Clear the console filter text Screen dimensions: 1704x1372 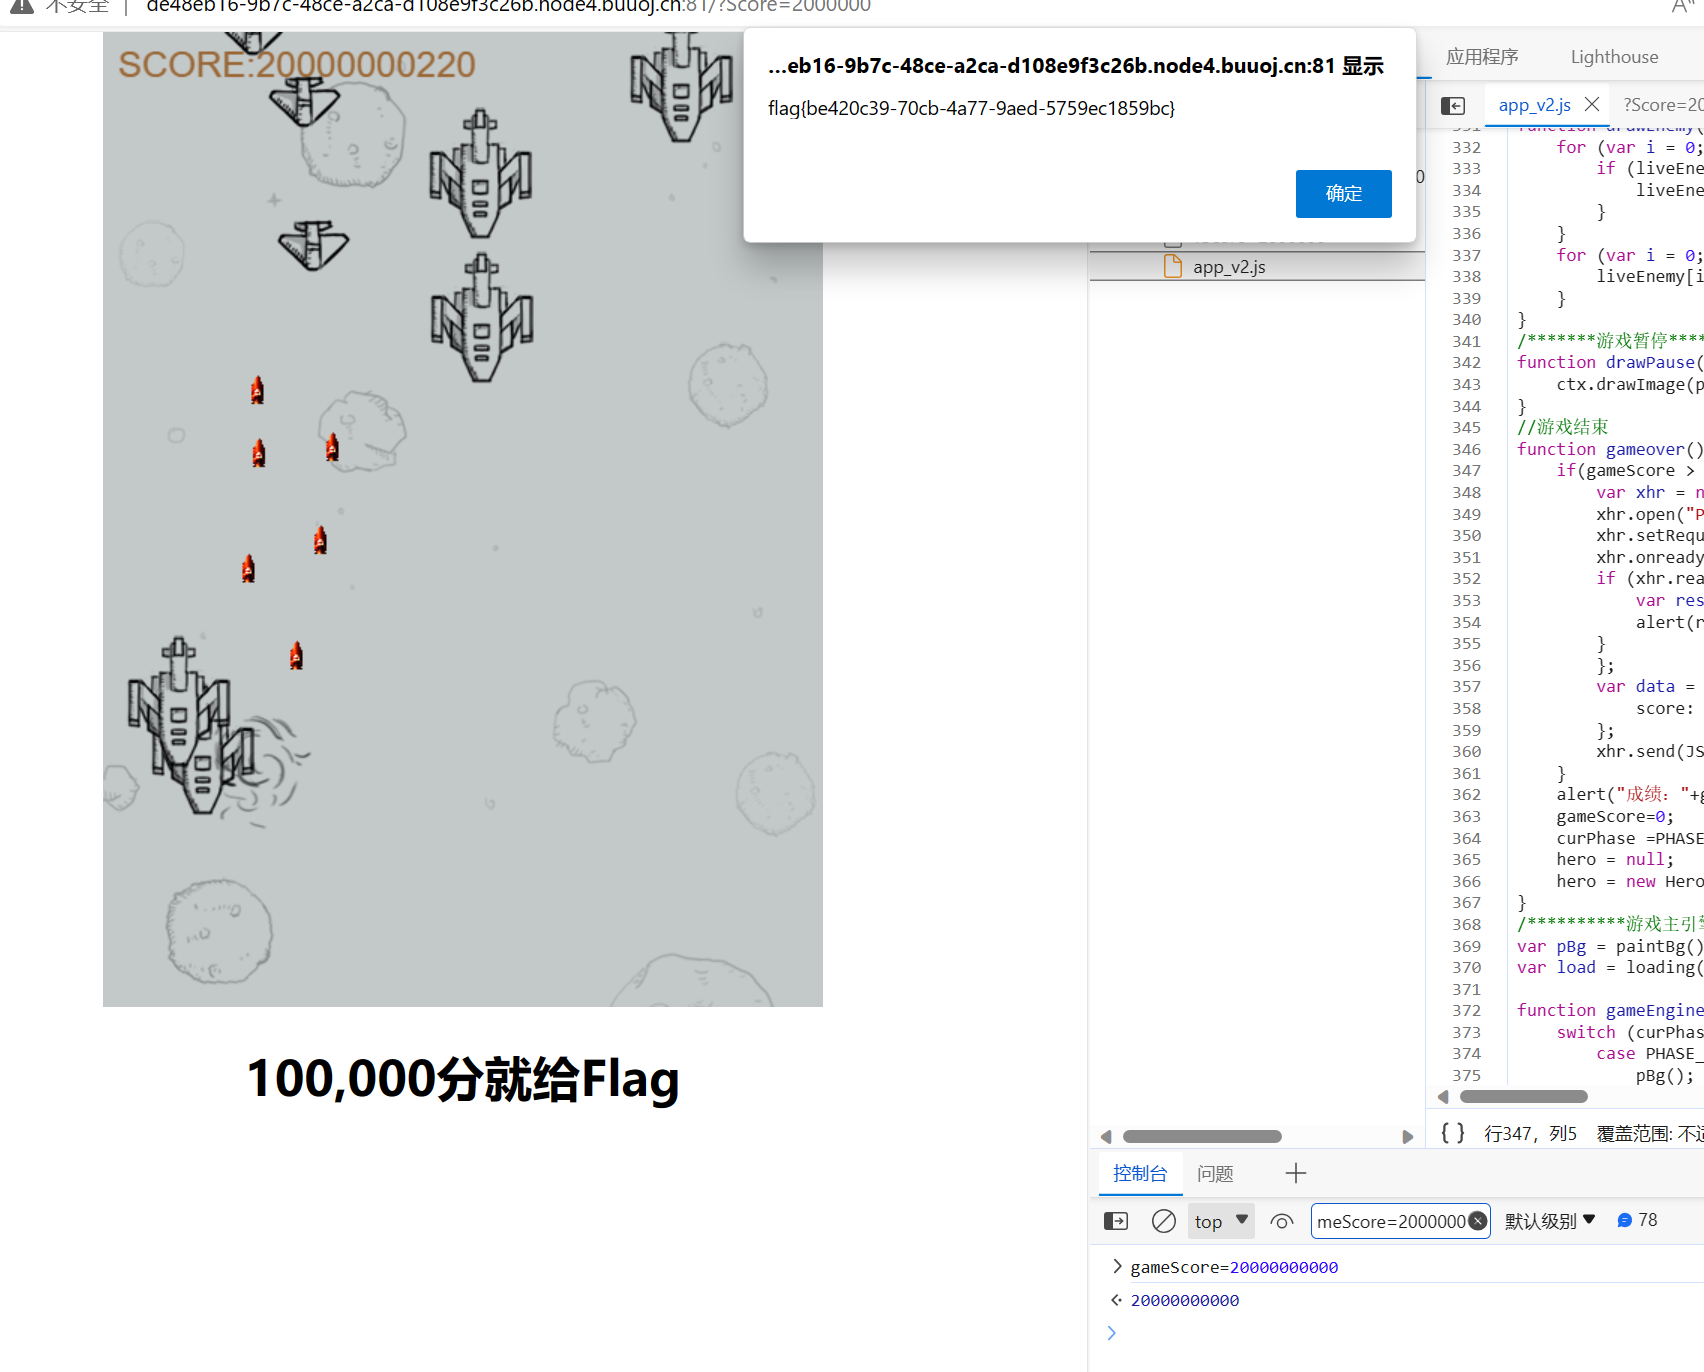point(1478,1221)
